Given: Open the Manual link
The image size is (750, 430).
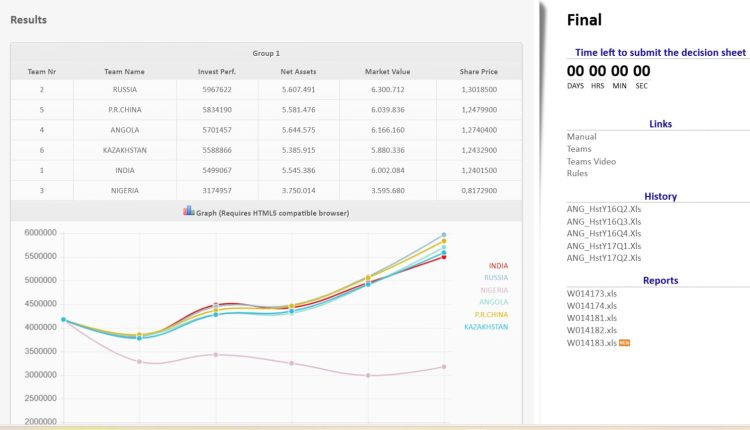Looking at the screenshot, I should (581, 137).
